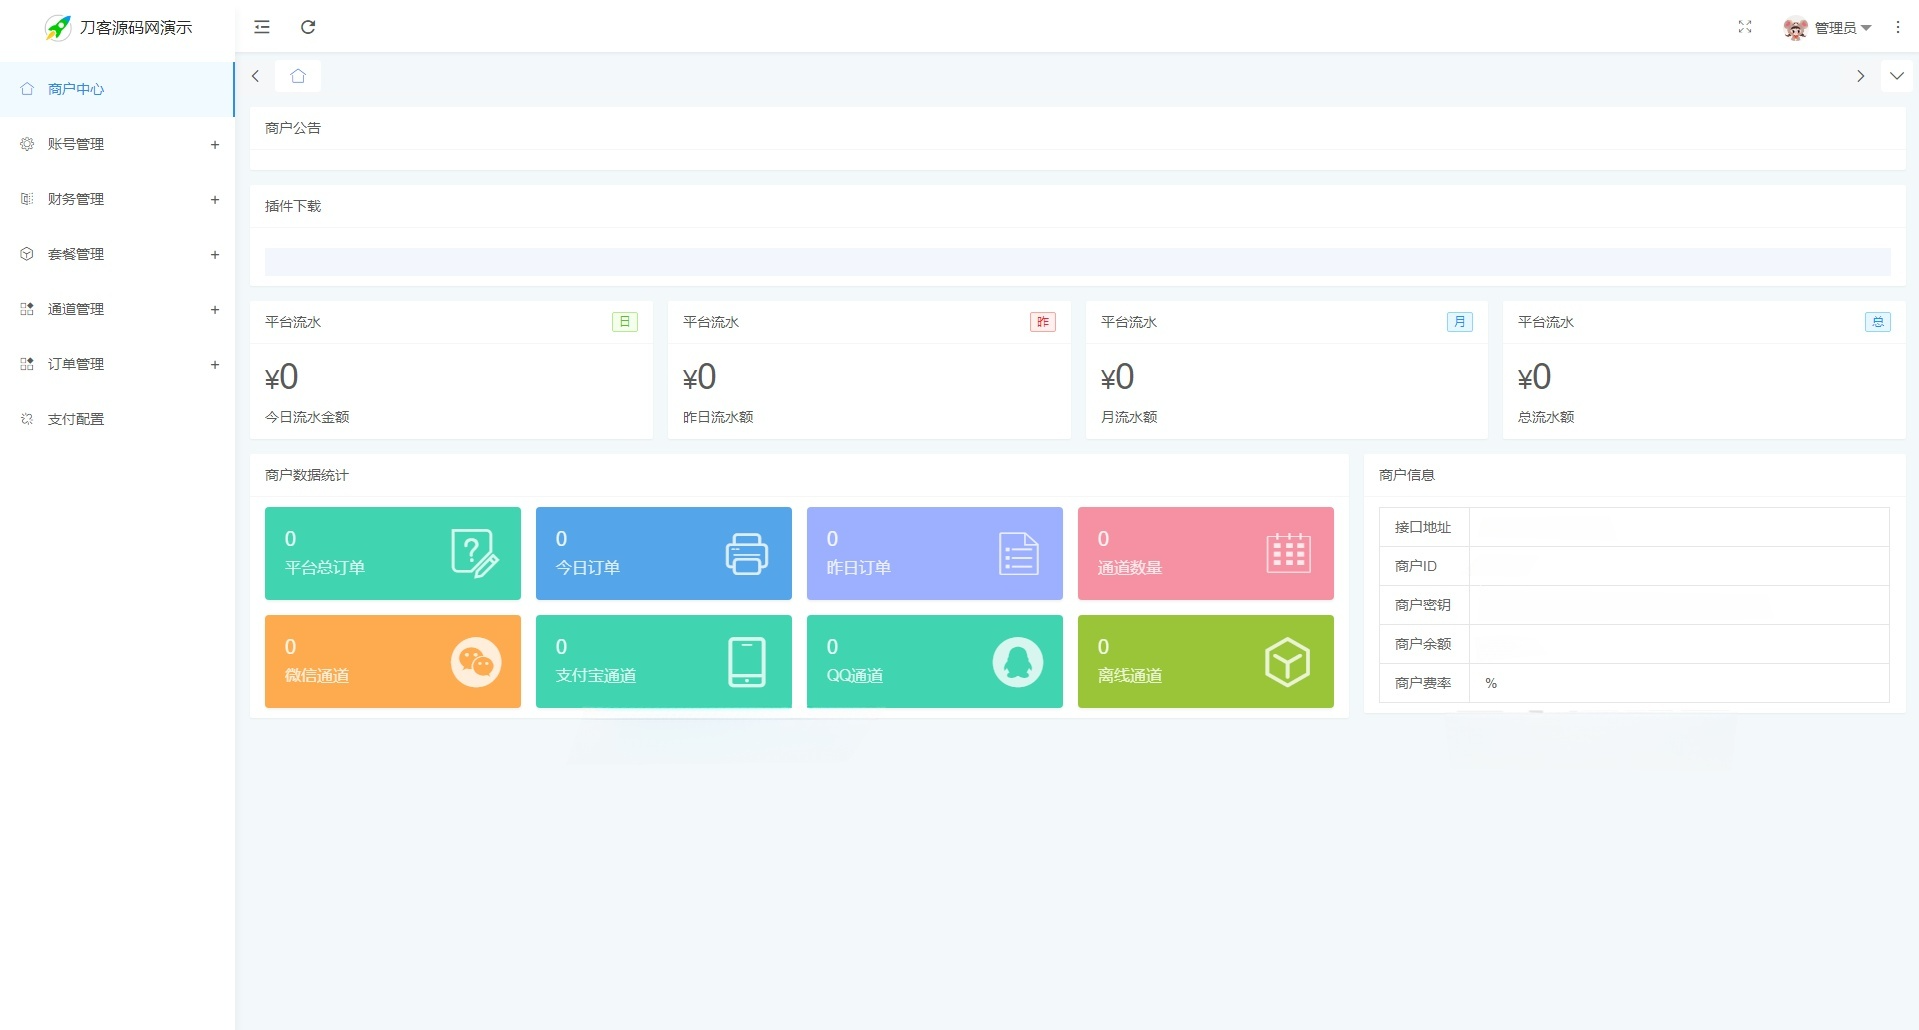Click the sidebar collapse icon
The width and height of the screenshot is (1919, 1030).
click(x=262, y=27)
